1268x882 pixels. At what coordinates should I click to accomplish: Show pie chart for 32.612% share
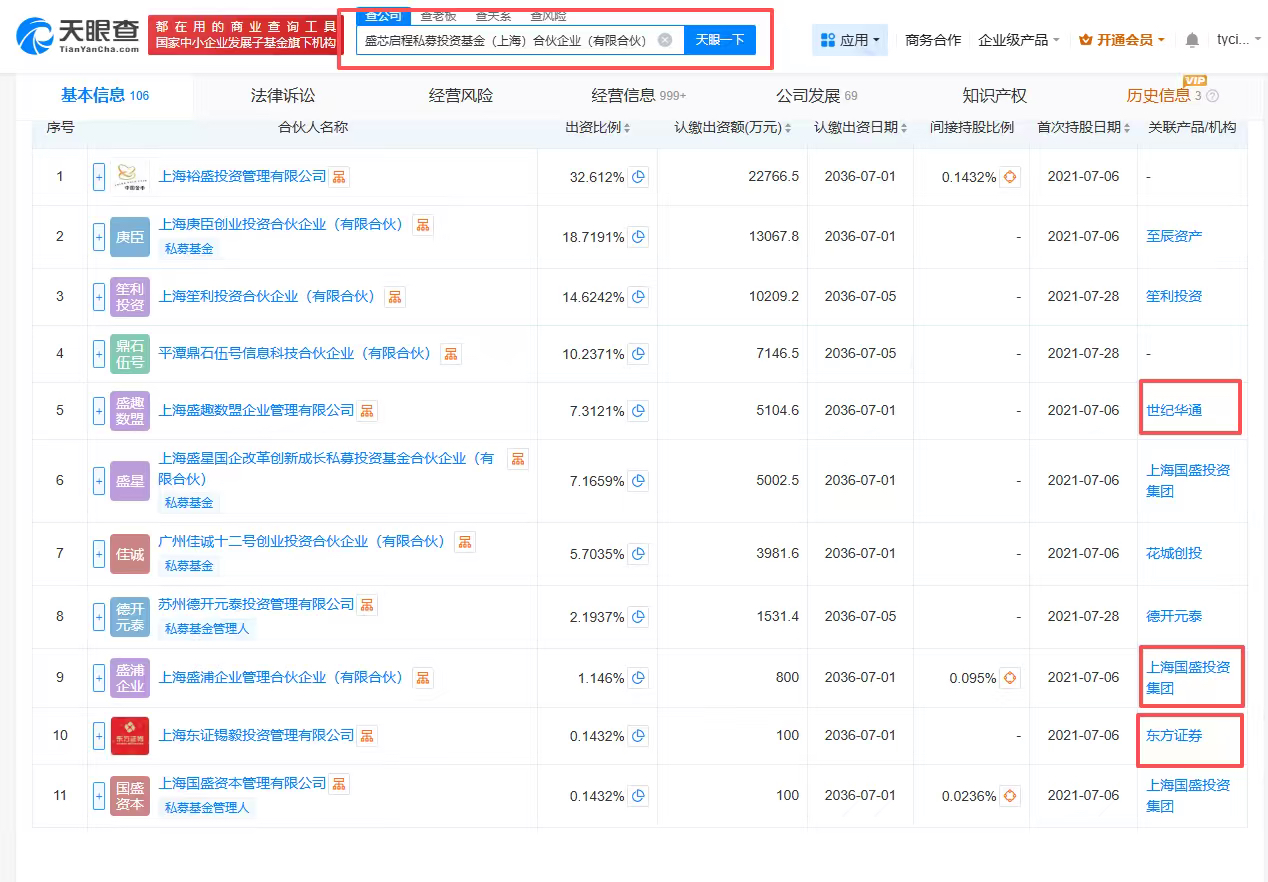pyautogui.click(x=638, y=177)
